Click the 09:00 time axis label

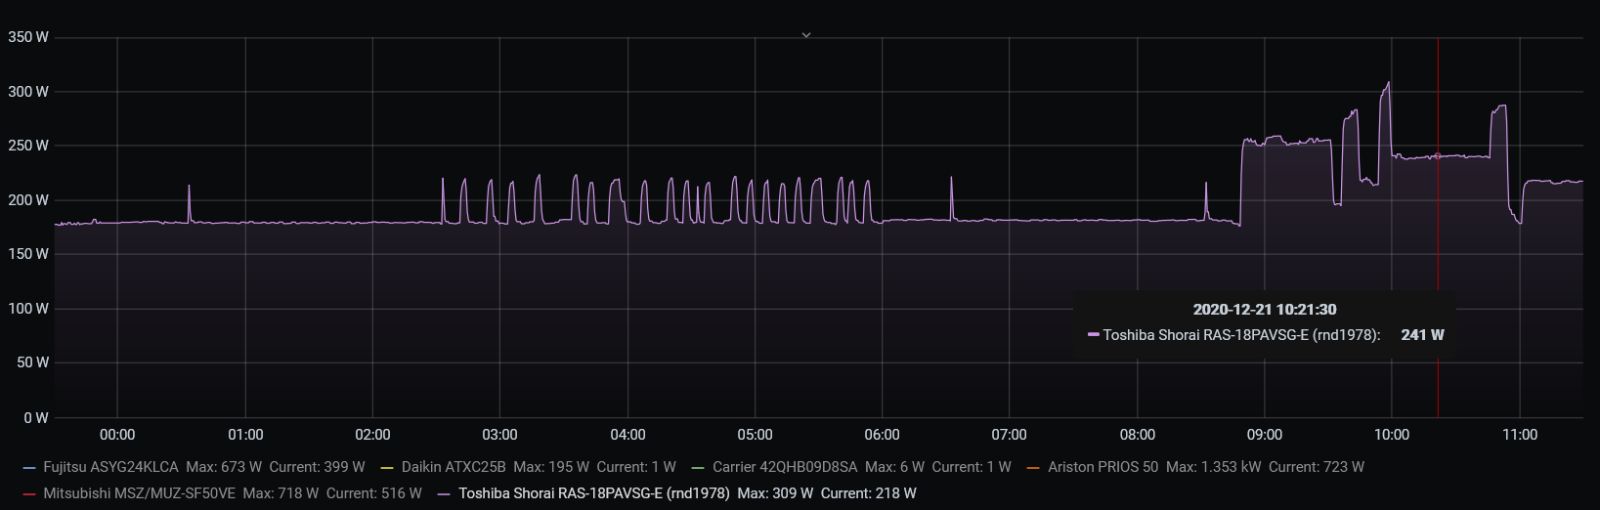tap(1264, 435)
